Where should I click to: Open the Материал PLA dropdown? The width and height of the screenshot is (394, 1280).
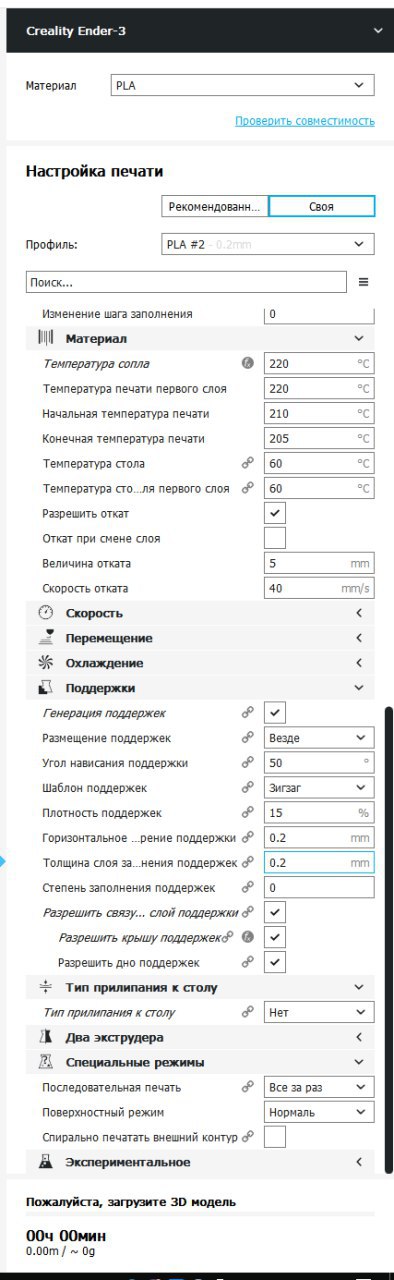(x=242, y=86)
